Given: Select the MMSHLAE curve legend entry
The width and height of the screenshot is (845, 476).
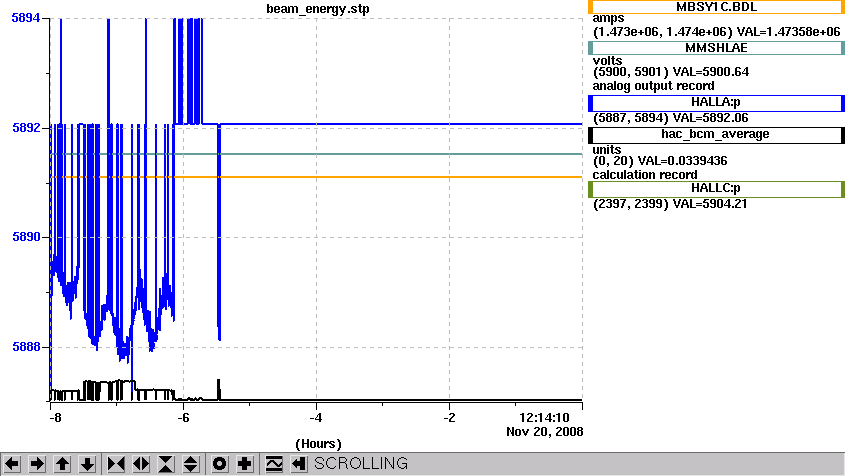Looking at the screenshot, I should pyautogui.click(x=716, y=48).
